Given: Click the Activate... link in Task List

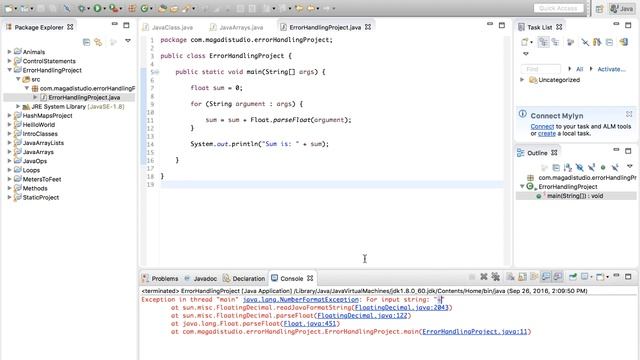Looking at the screenshot, I should tap(611, 69).
